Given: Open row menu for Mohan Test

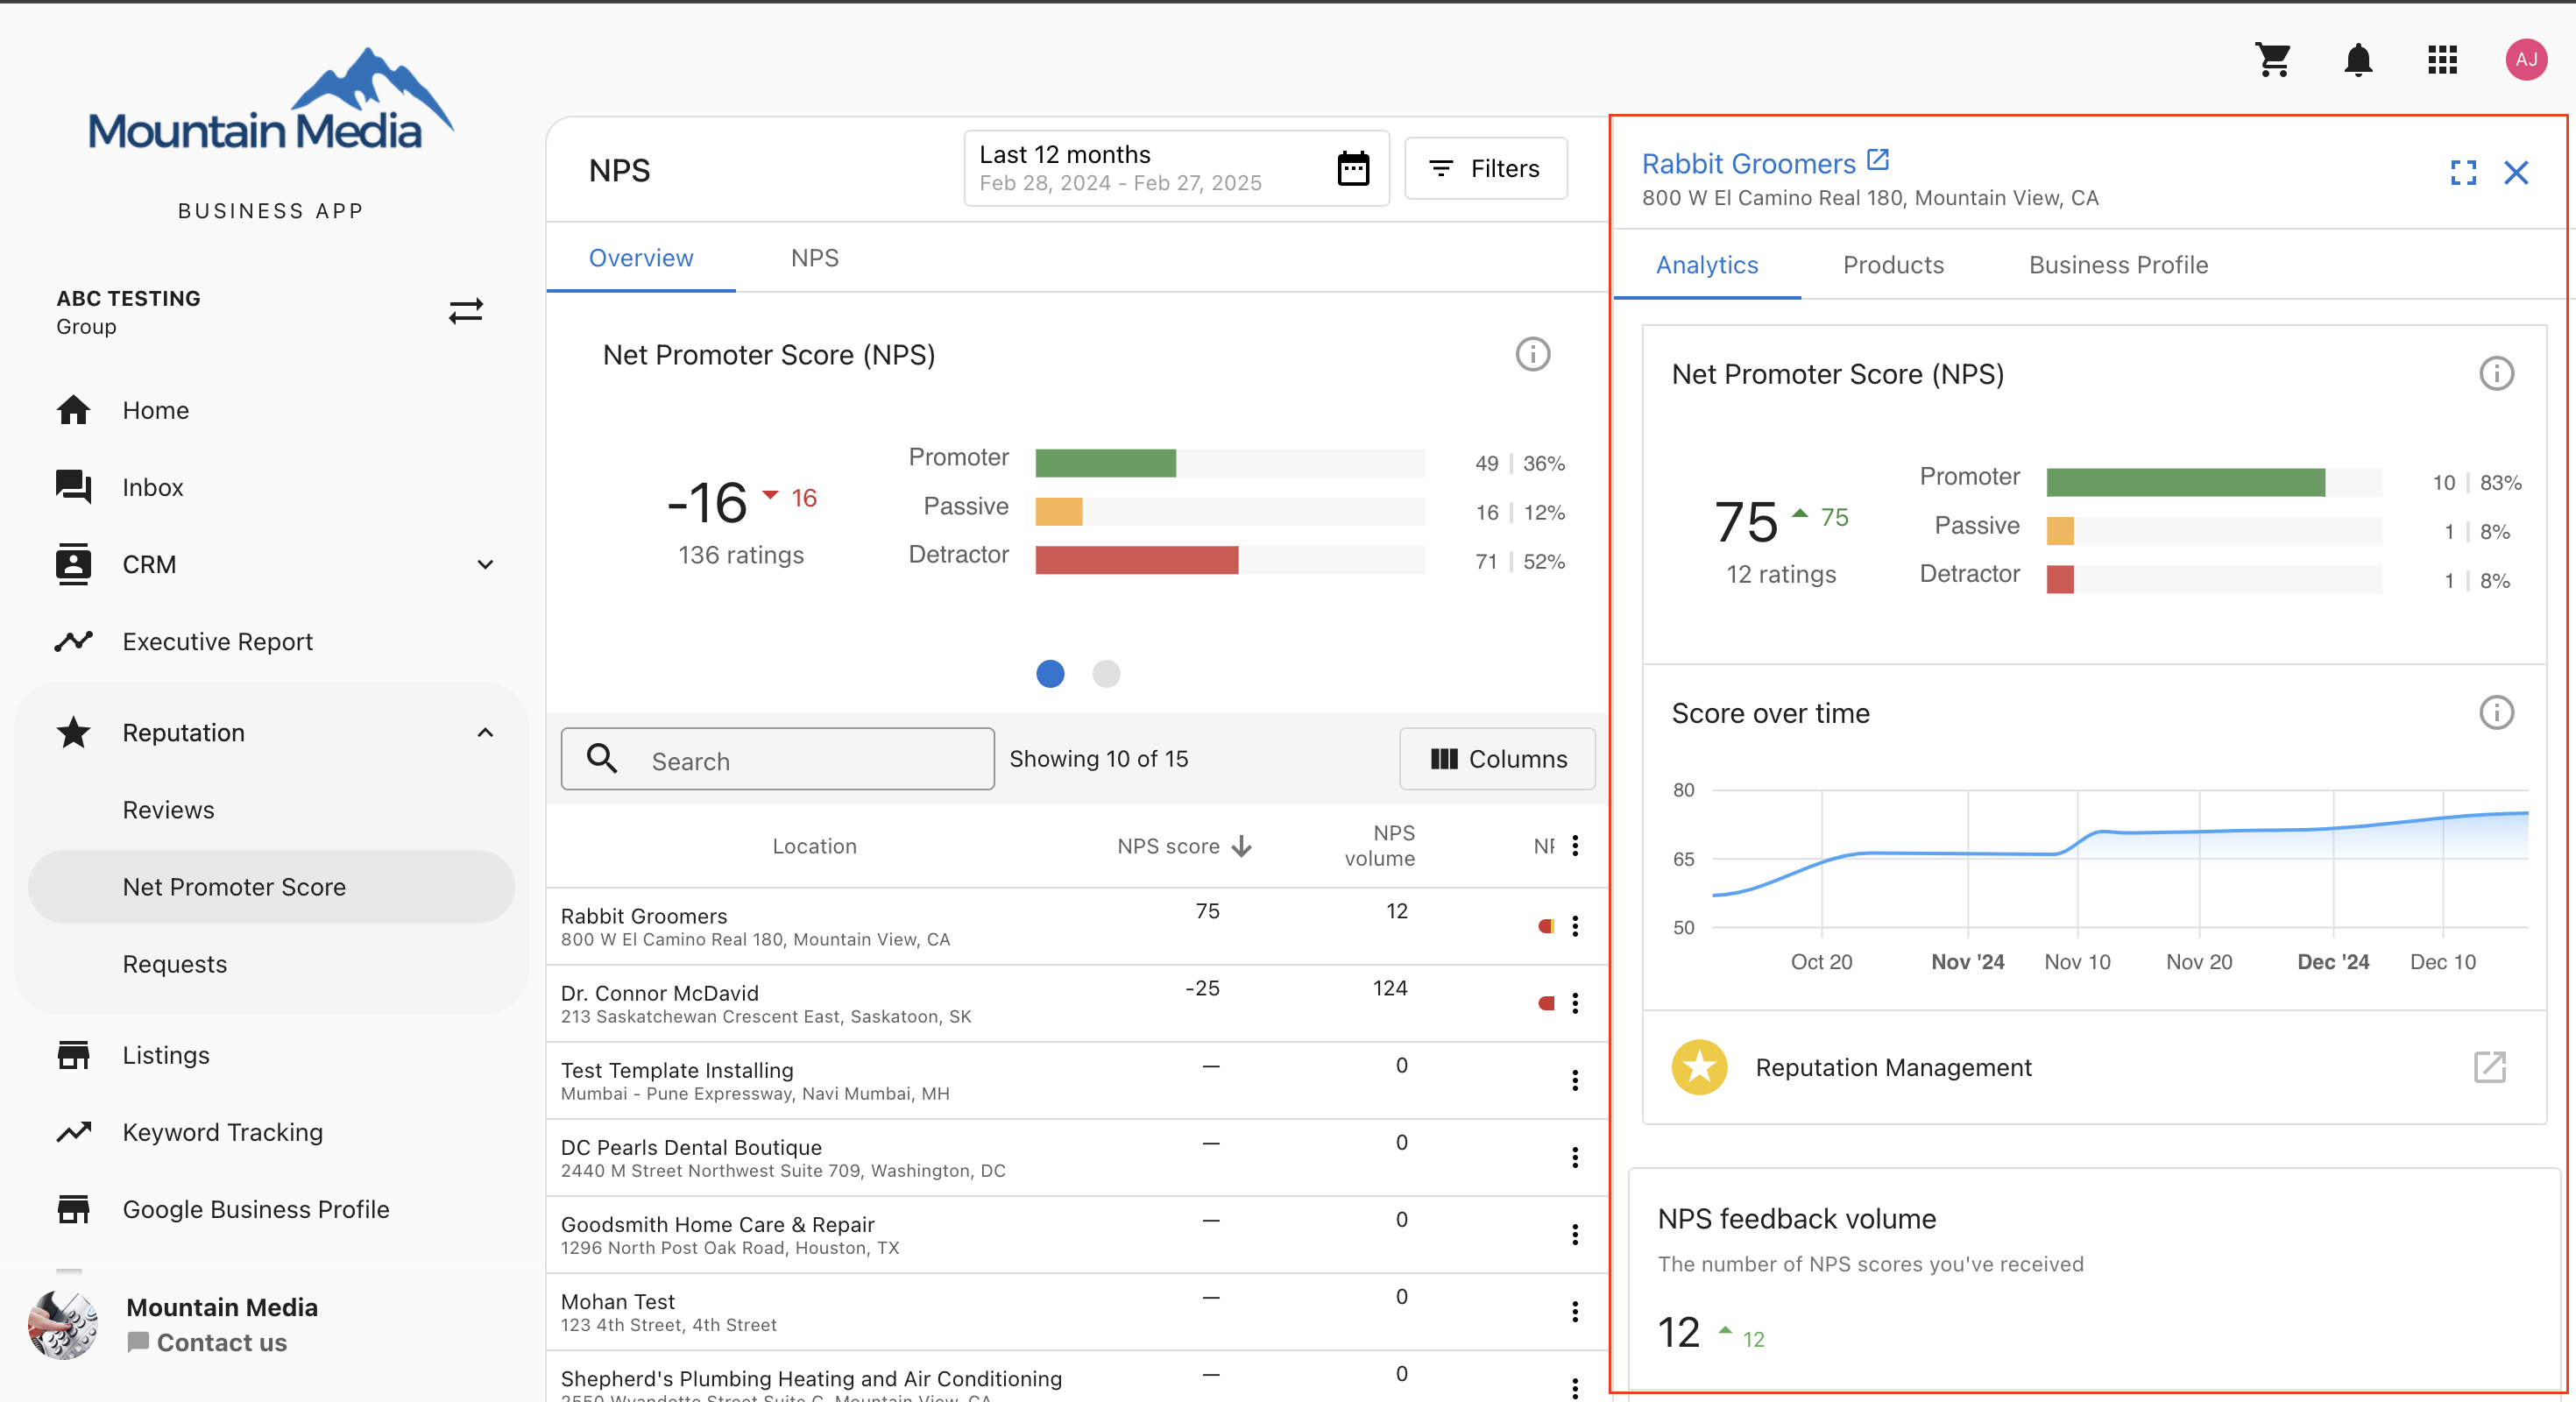Looking at the screenshot, I should tap(1575, 1311).
